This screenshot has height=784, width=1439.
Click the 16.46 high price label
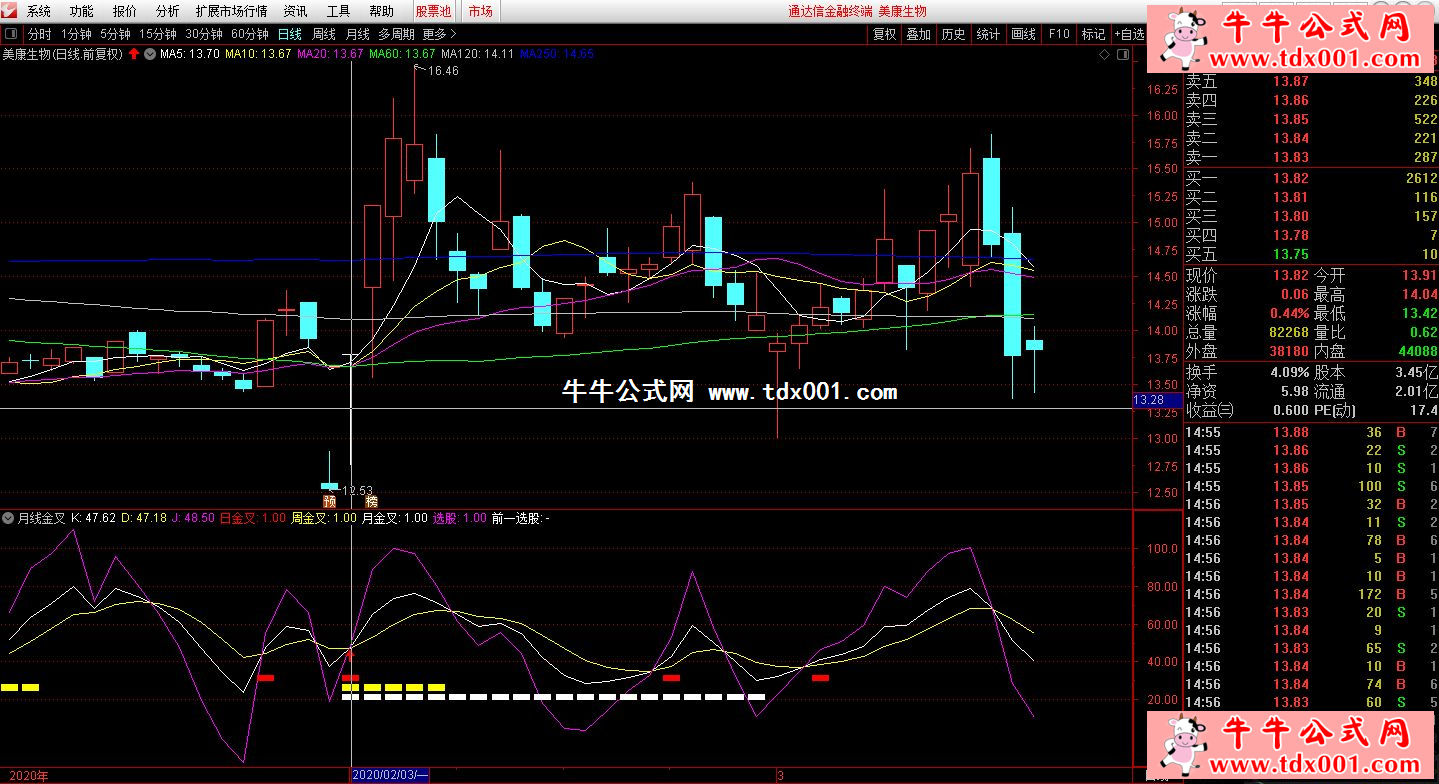pyautogui.click(x=443, y=71)
